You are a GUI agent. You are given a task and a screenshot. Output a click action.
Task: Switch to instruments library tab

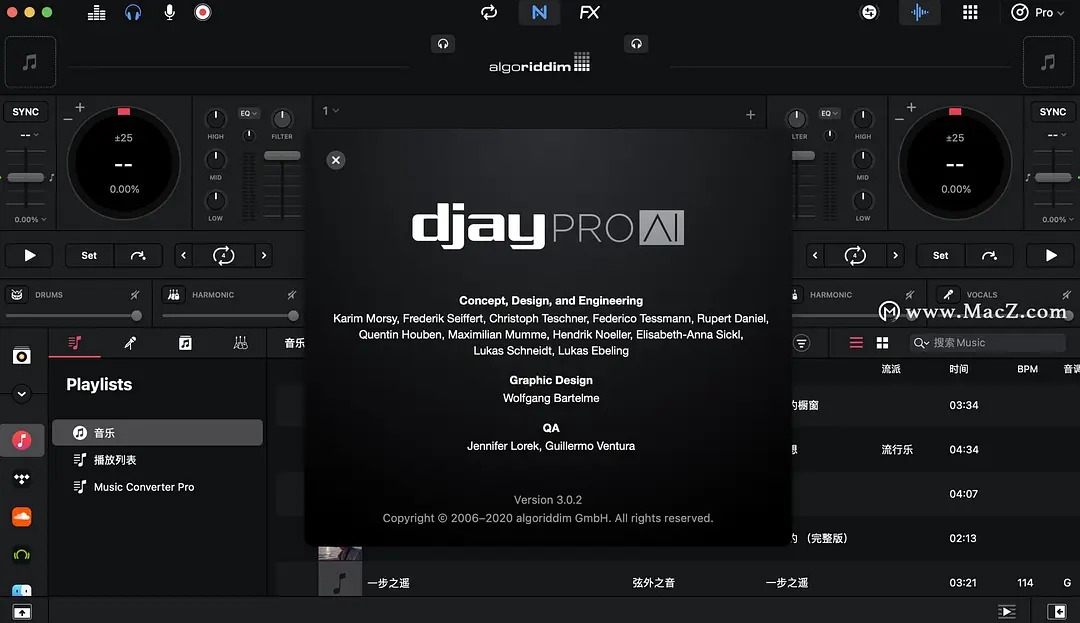[x=240, y=343]
